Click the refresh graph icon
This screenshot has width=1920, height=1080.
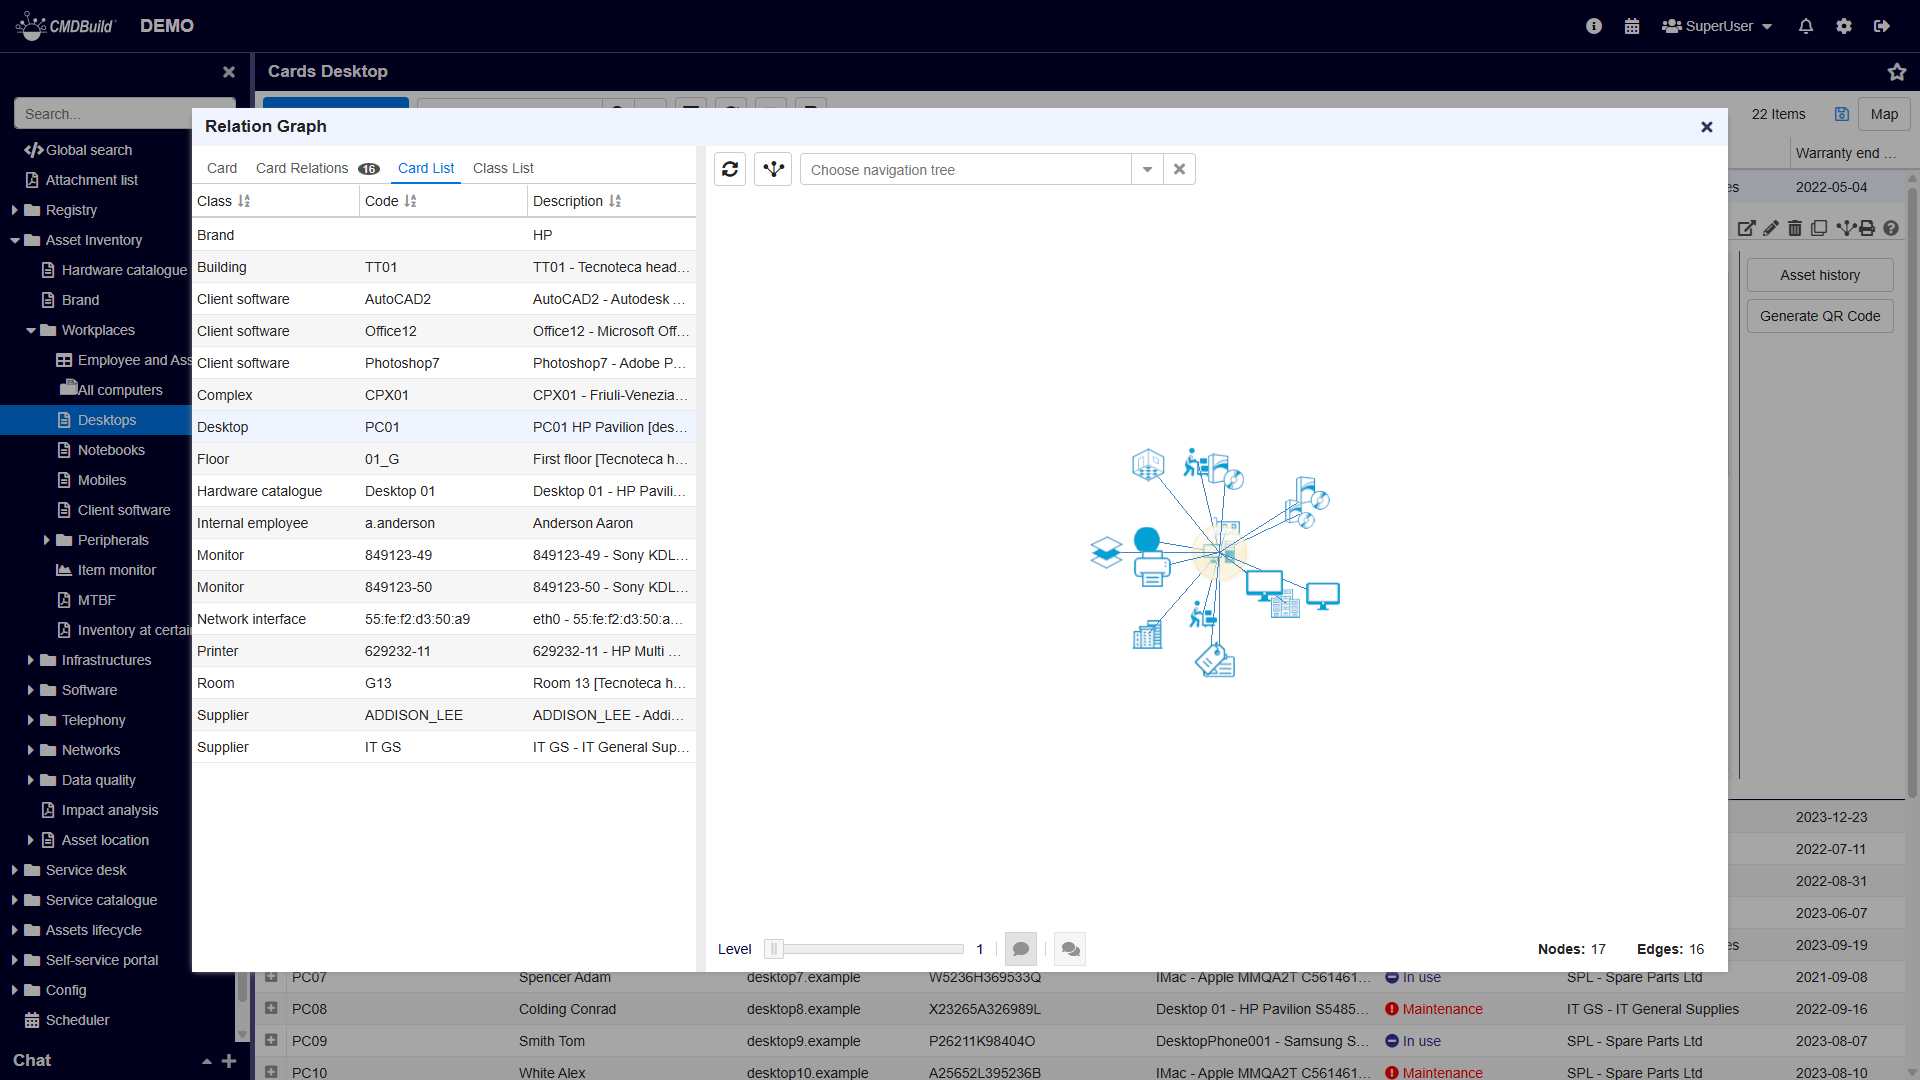click(730, 169)
